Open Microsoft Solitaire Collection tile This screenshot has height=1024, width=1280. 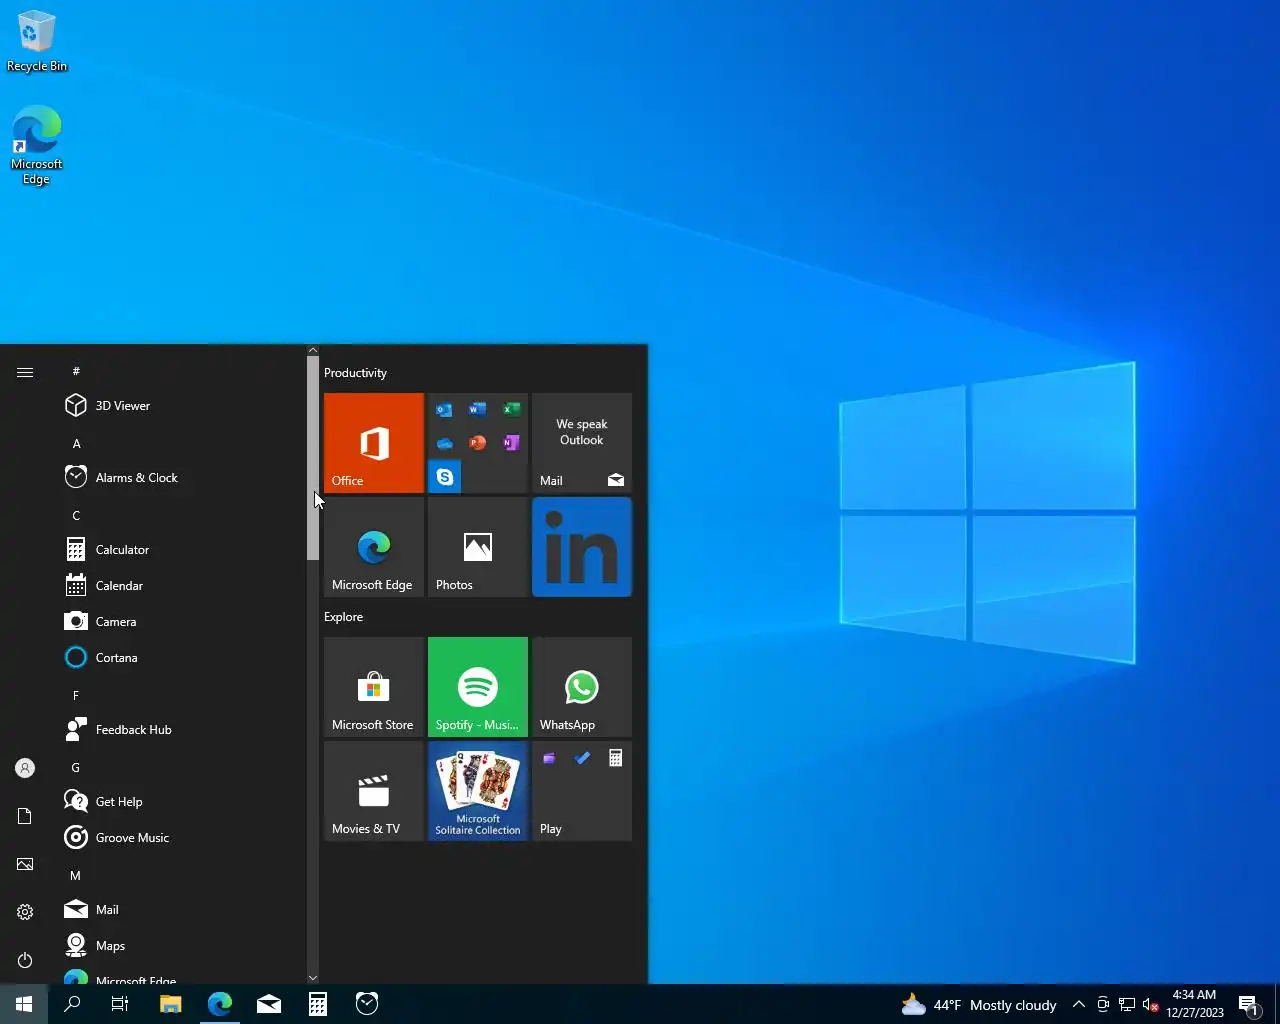click(478, 791)
